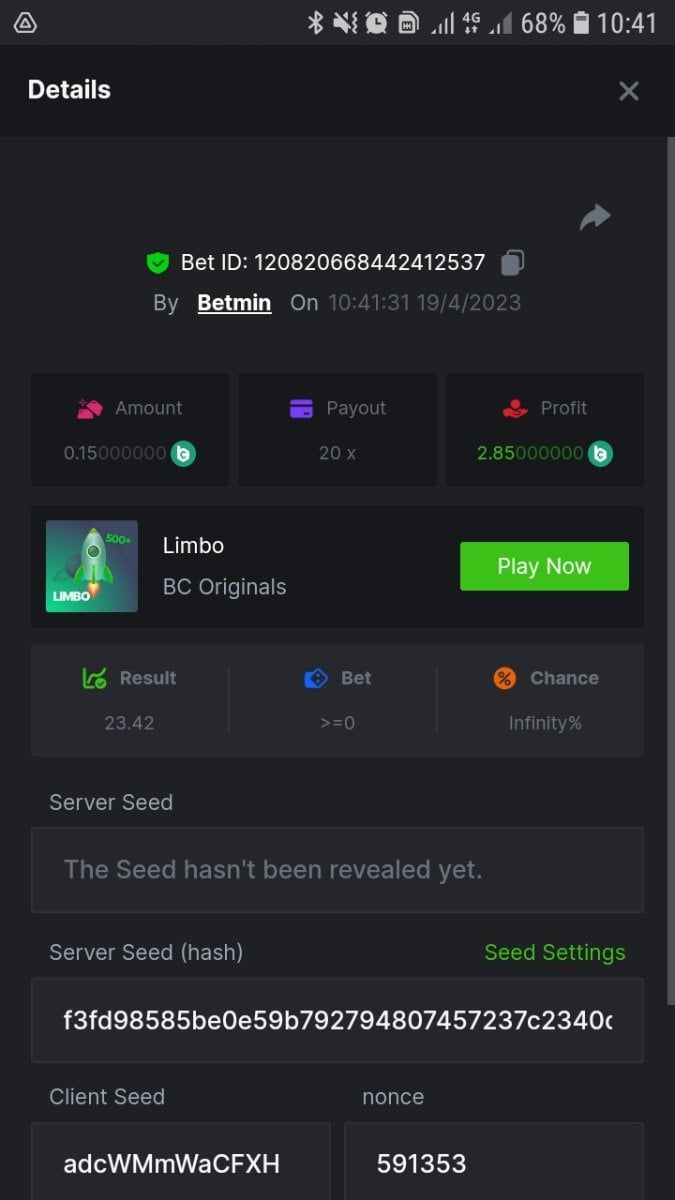Select the Server Seed hash field
Viewport: 675px width, 1200px height.
(x=337, y=1020)
